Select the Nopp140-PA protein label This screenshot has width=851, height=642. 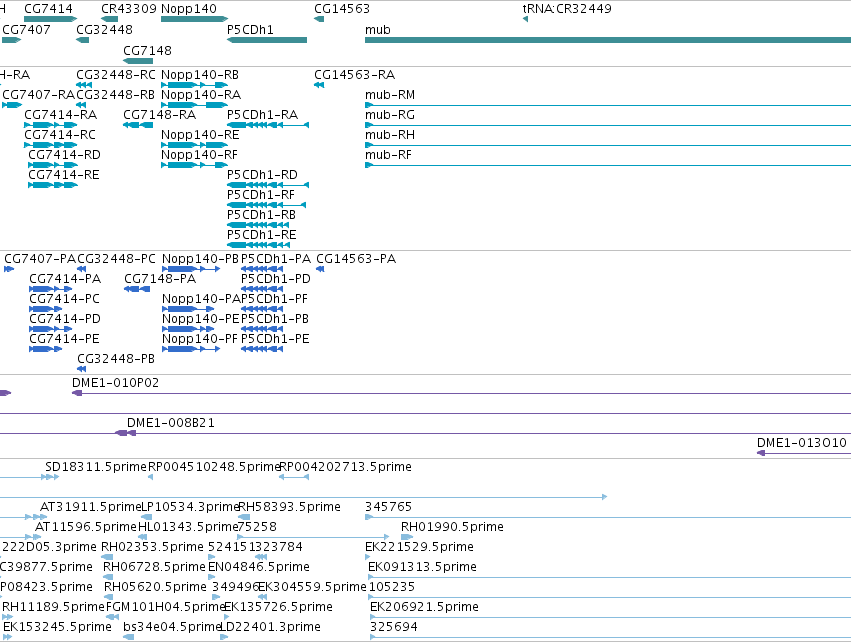pos(201,299)
